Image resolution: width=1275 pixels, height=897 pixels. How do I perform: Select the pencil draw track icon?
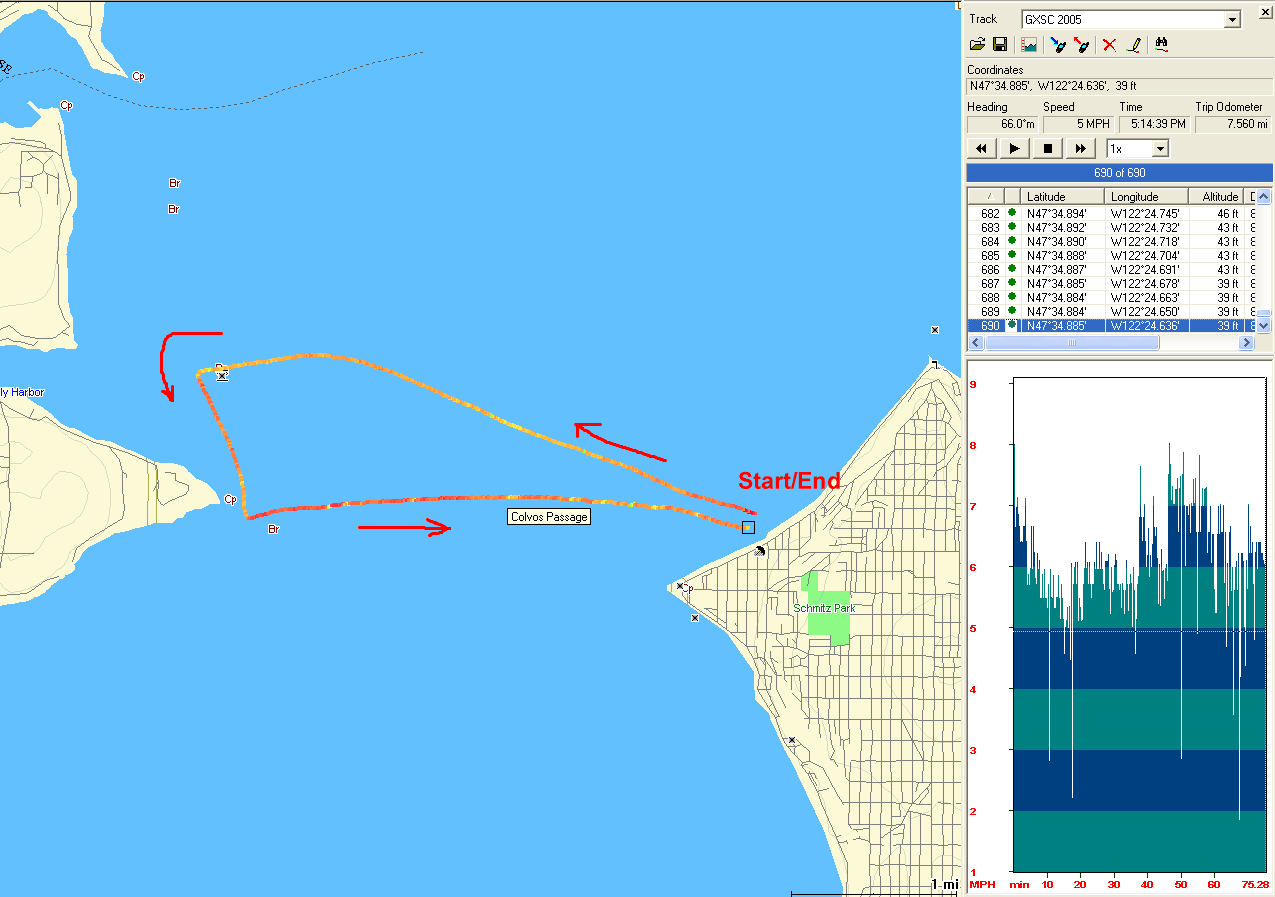1134,45
